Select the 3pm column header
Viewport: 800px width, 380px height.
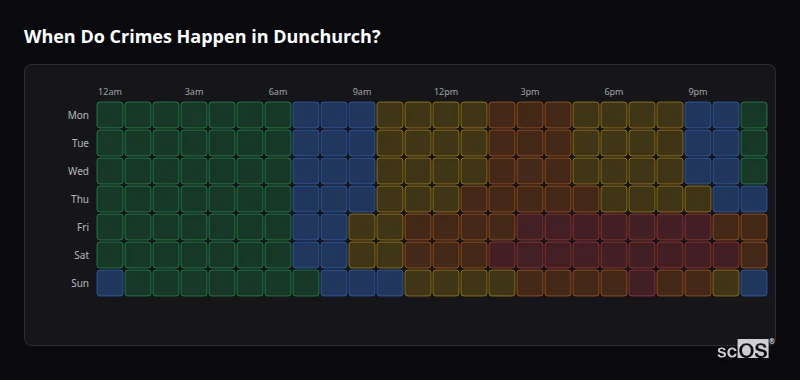[530, 92]
